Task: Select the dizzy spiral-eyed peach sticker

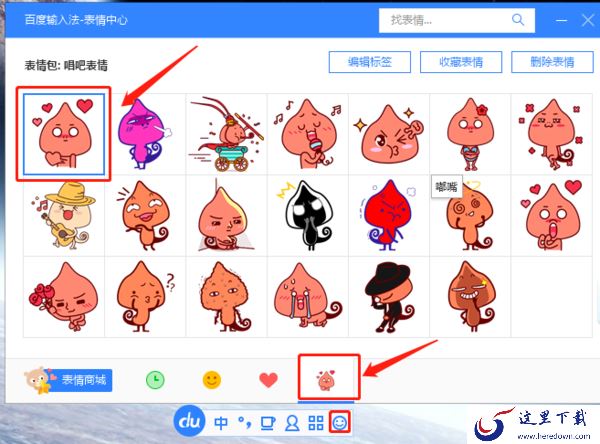Action: point(470,215)
